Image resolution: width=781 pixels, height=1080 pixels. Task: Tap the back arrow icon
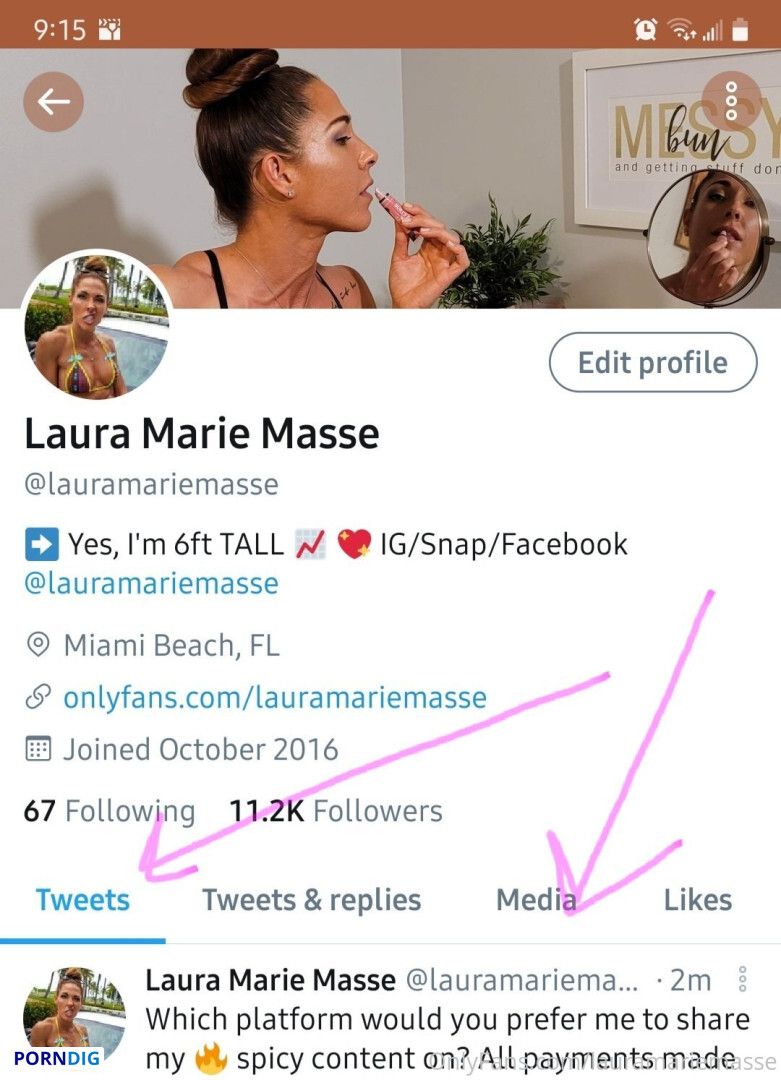click(54, 102)
